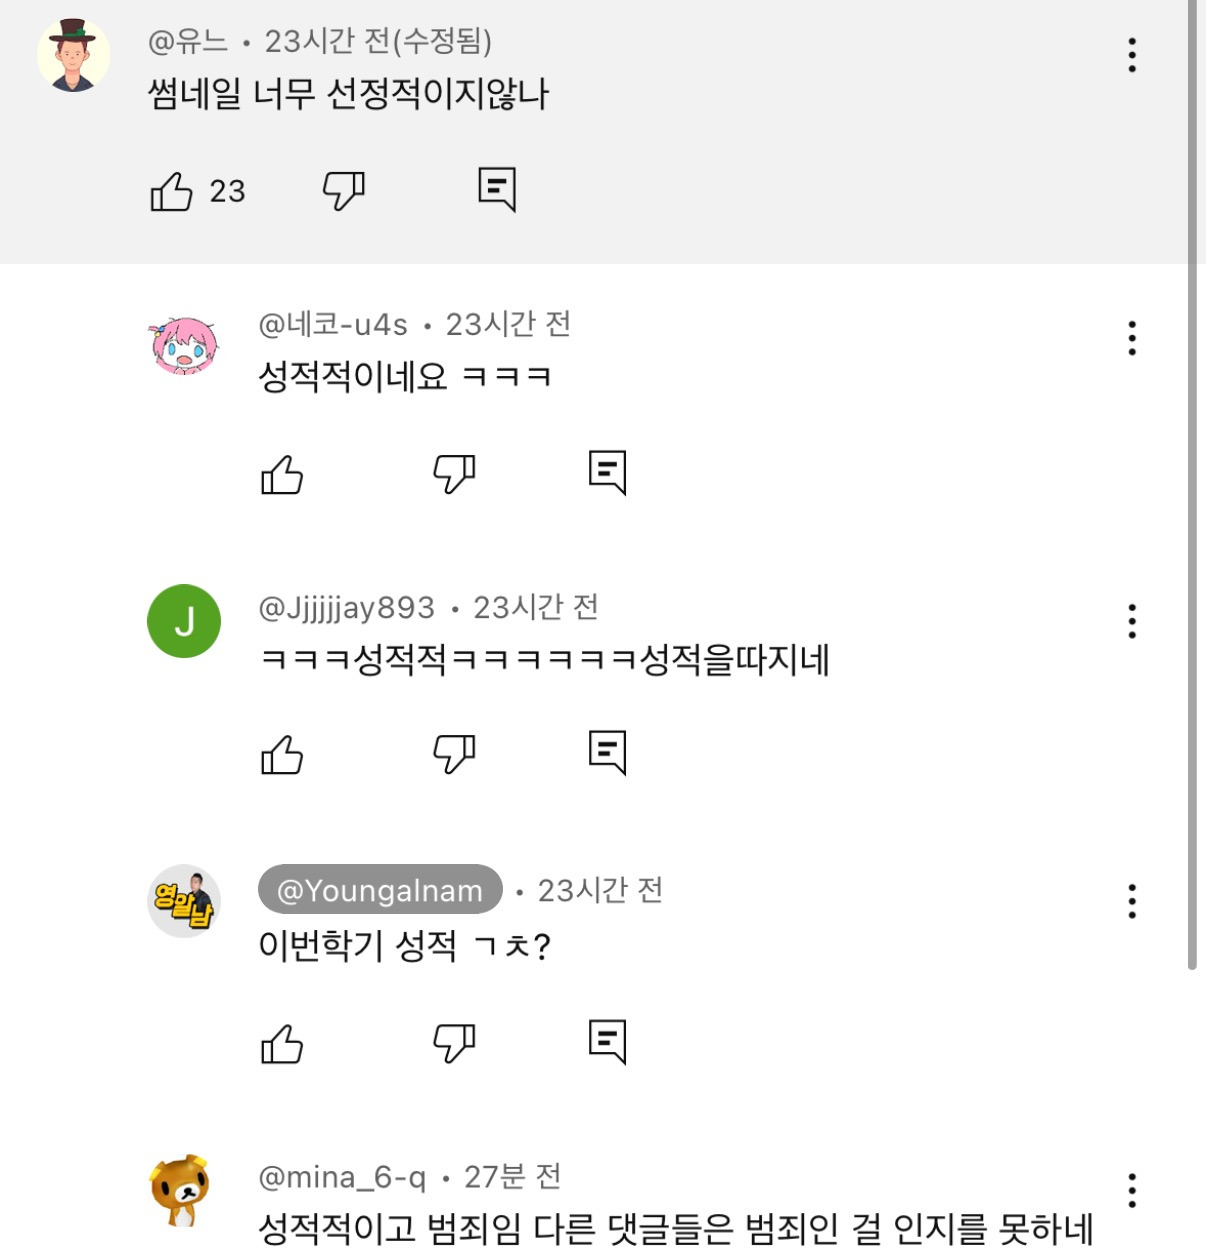
Task: Dislike the reply from @네코-u4s
Action: pos(454,472)
